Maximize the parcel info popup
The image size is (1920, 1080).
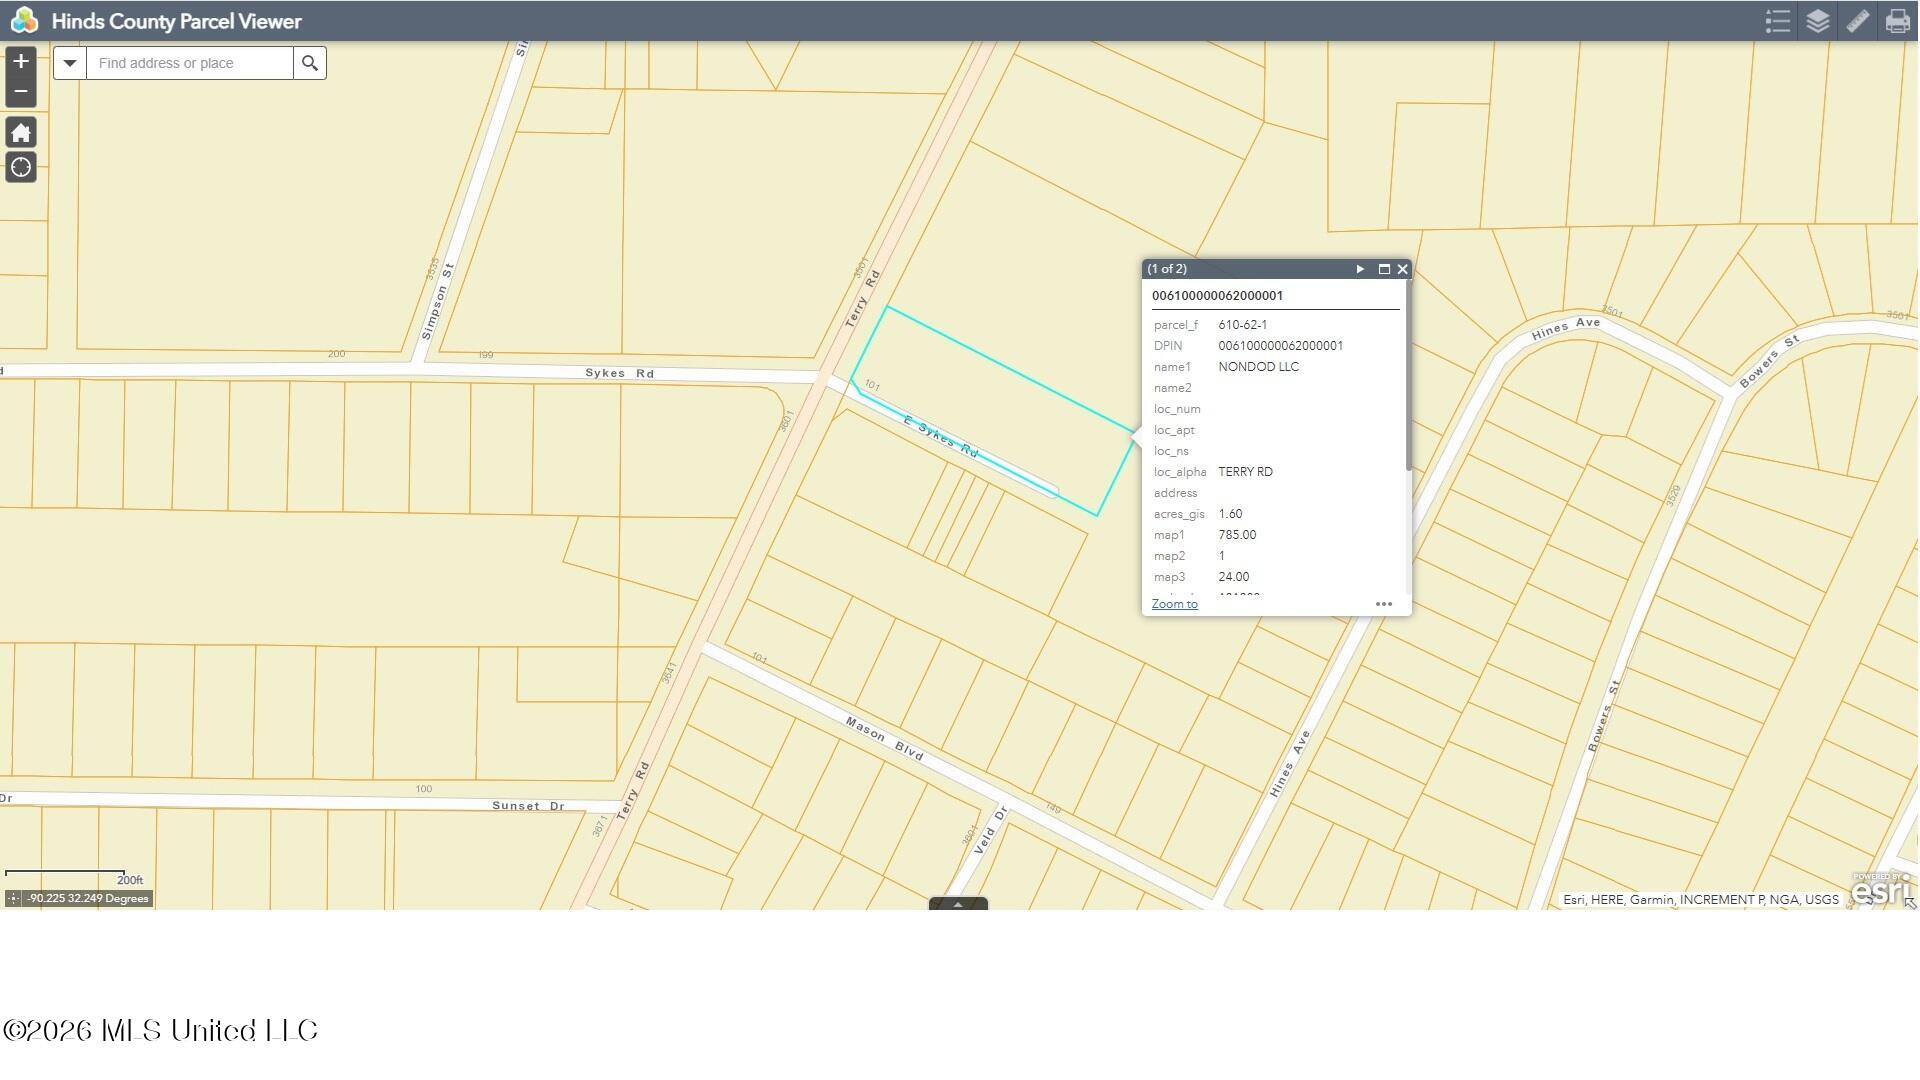(1384, 269)
